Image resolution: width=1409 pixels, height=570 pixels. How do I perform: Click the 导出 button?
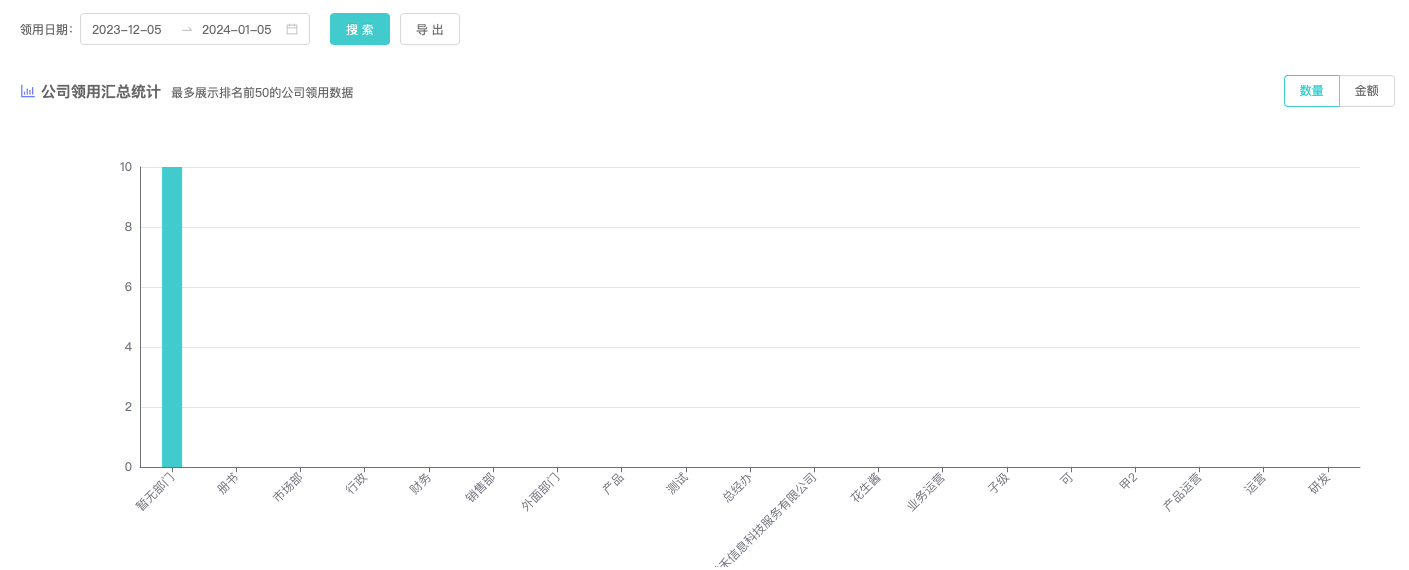coord(430,30)
